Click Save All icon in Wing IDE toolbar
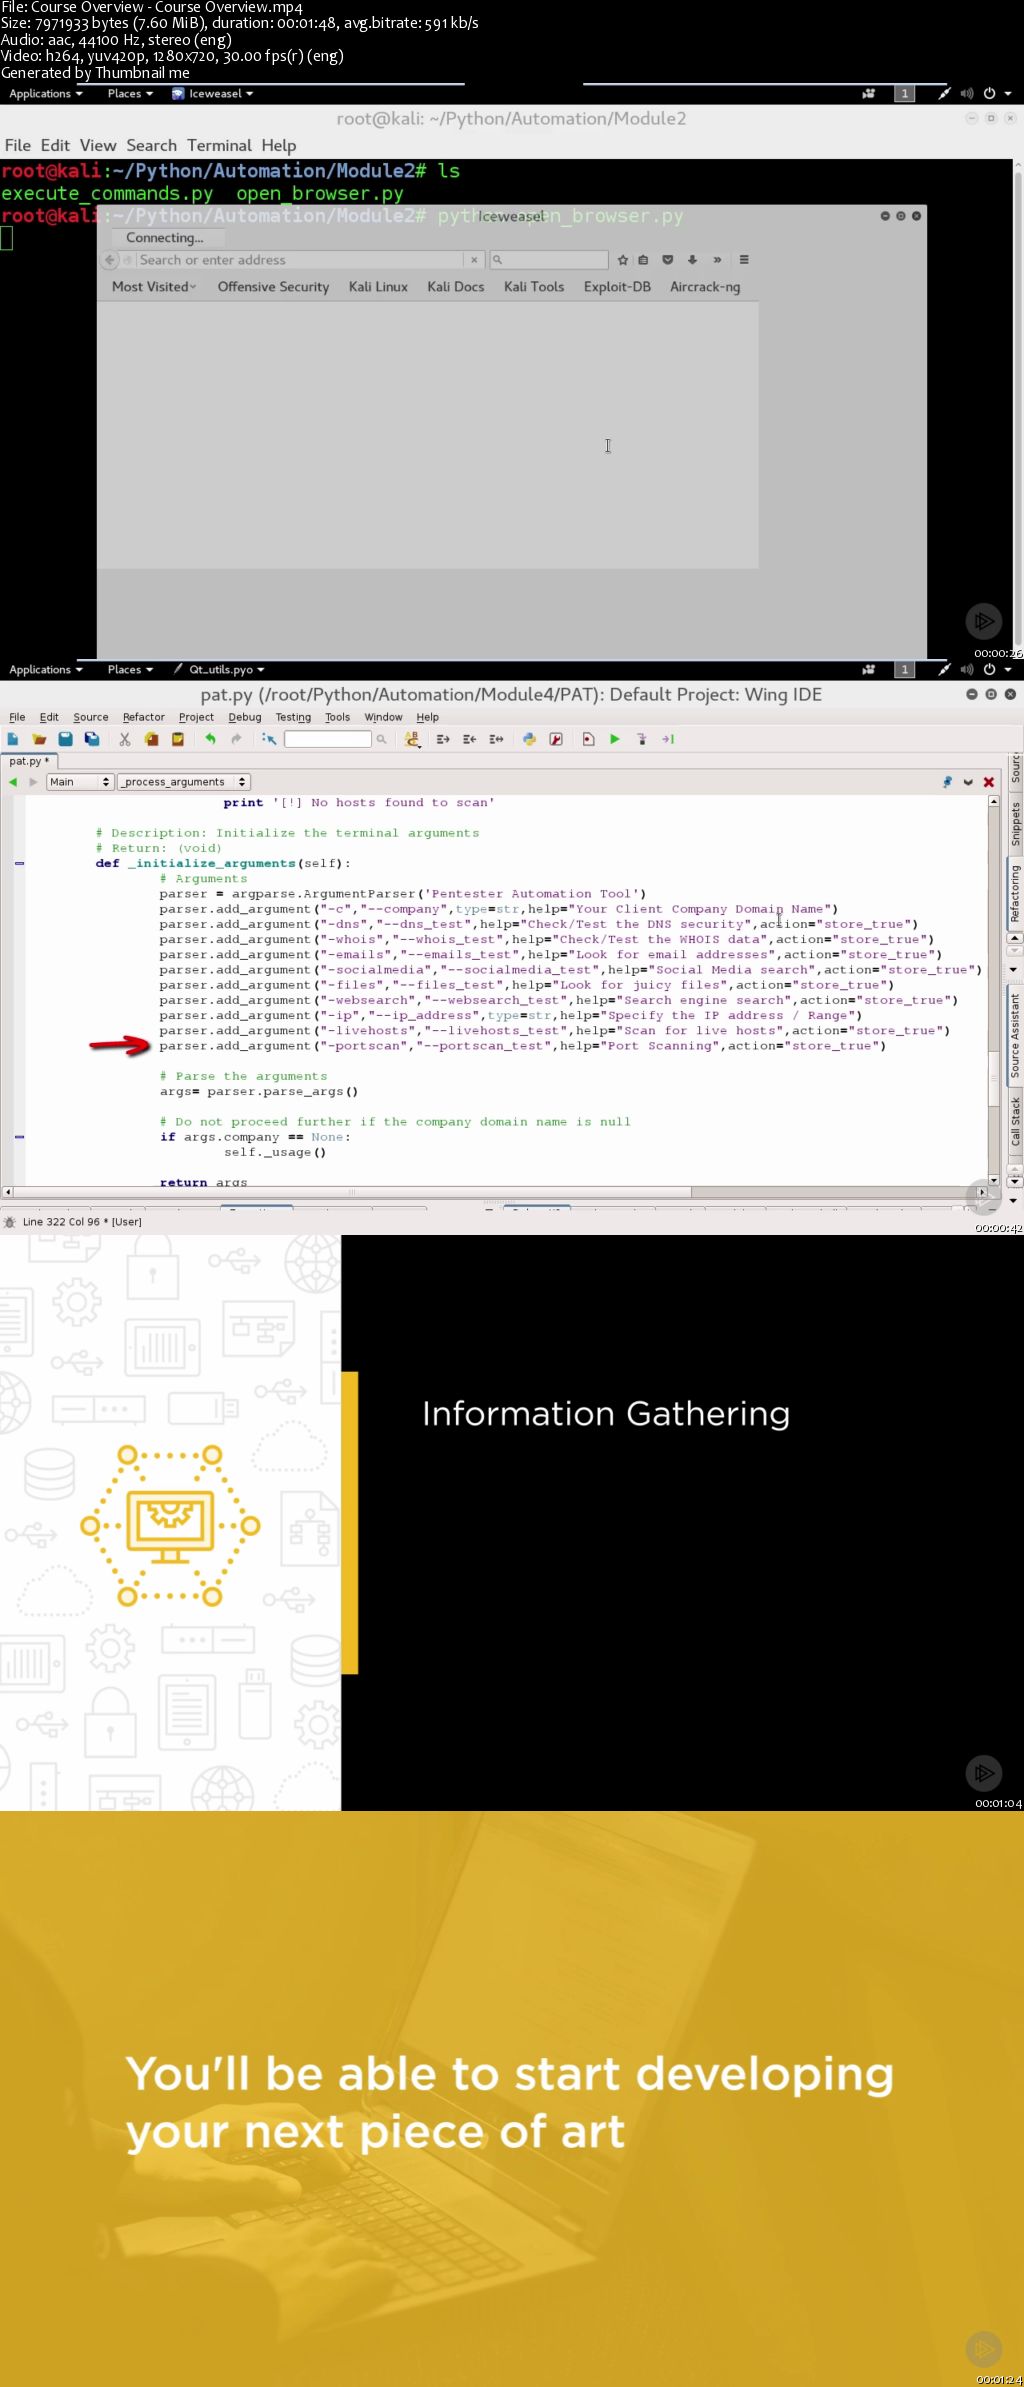The height and width of the screenshot is (2387, 1024). [x=92, y=739]
